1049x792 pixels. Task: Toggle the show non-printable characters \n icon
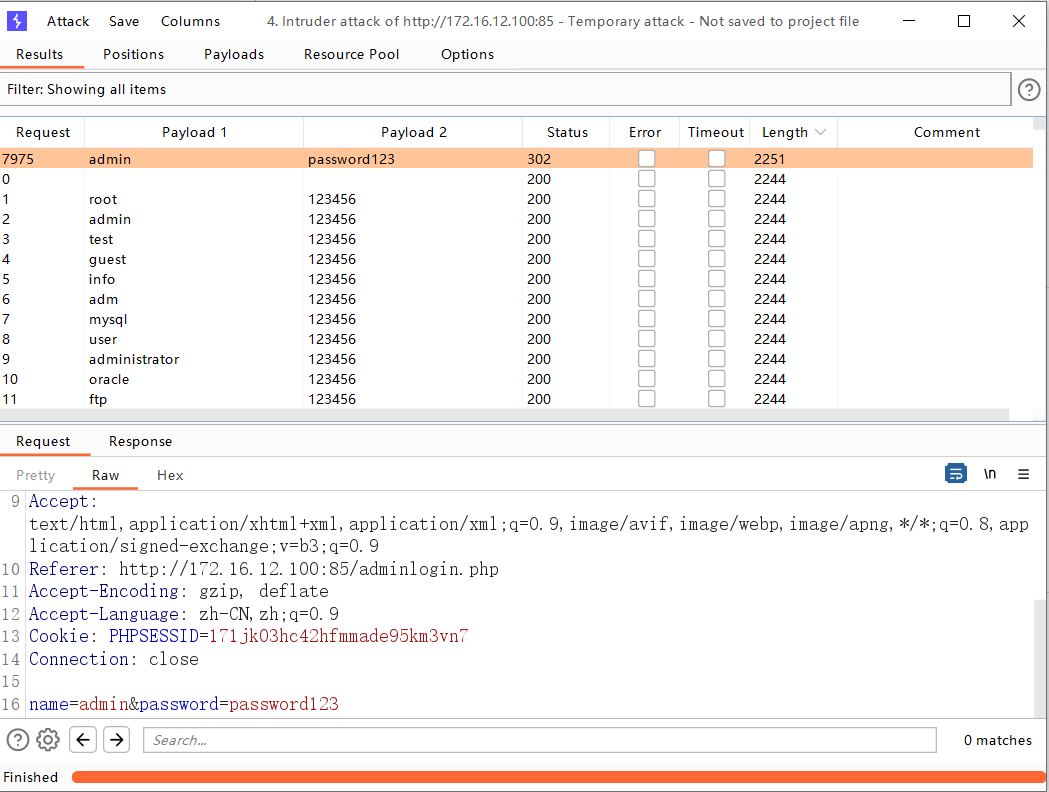point(990,474)
